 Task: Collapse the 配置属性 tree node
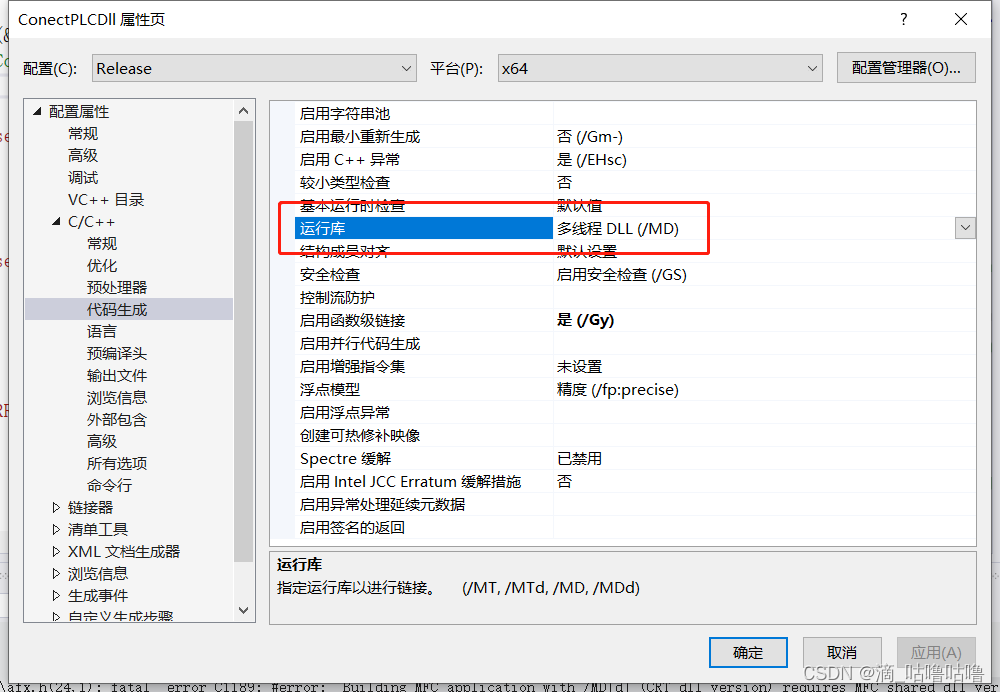click(x=37, y=112)
